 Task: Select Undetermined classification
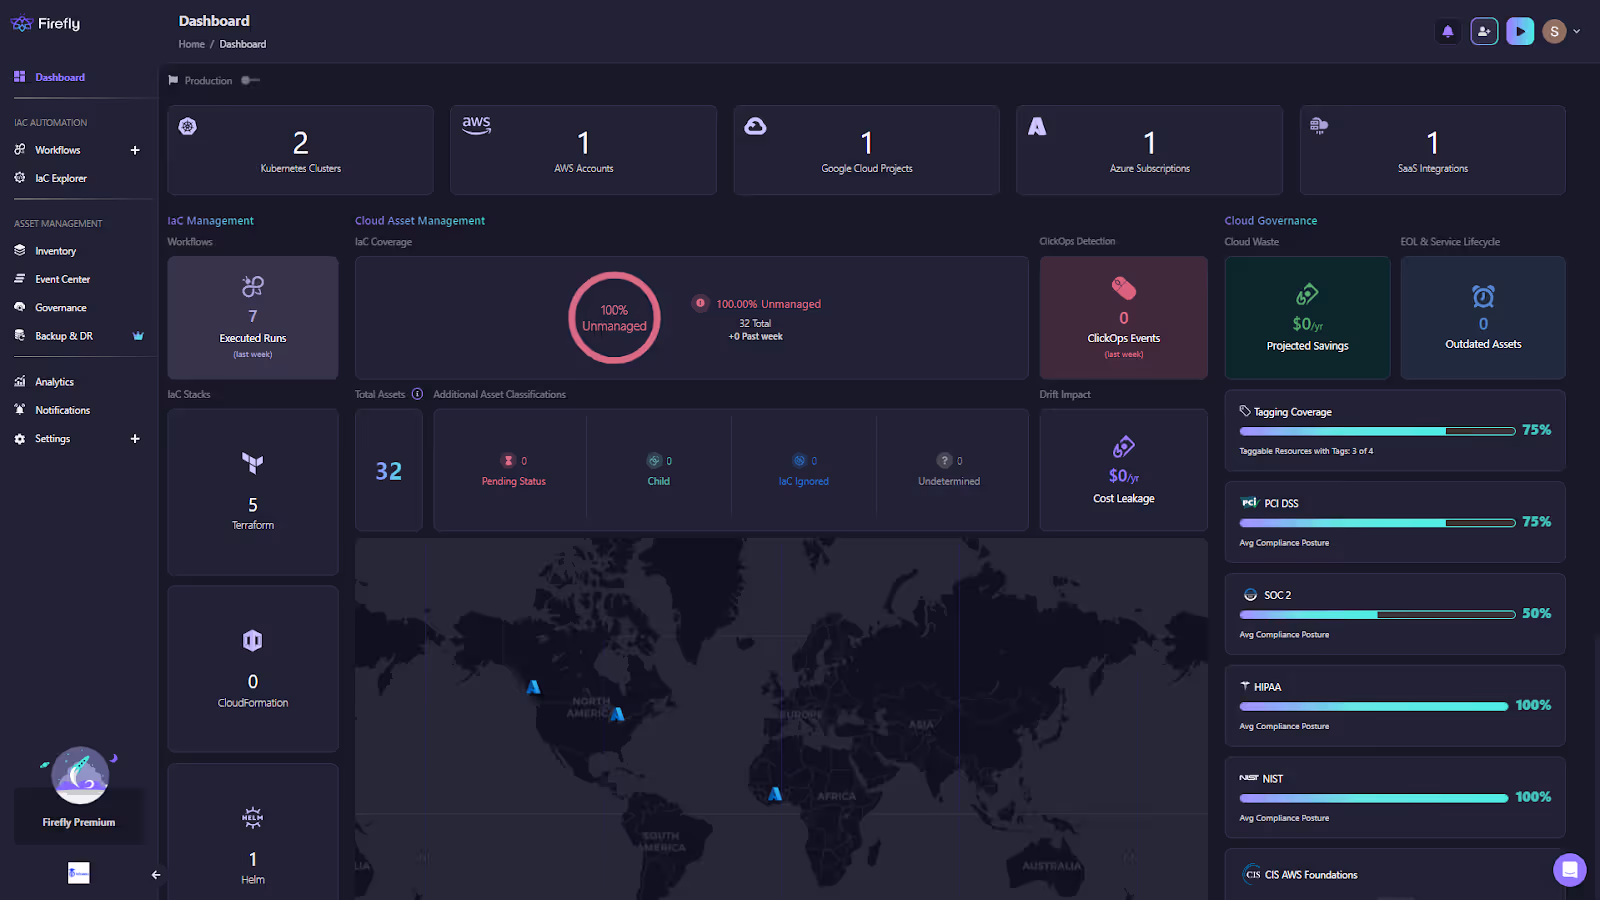tap(949, 470)
